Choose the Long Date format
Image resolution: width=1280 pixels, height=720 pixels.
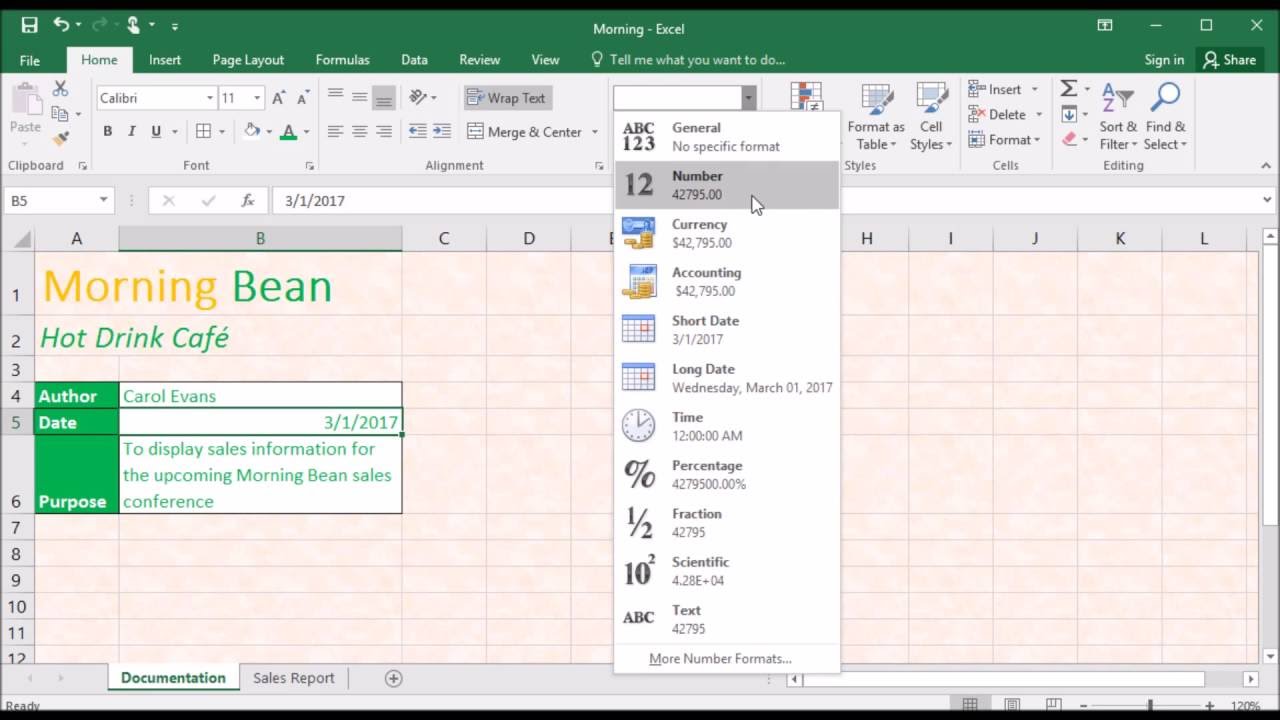coord(727,378)
